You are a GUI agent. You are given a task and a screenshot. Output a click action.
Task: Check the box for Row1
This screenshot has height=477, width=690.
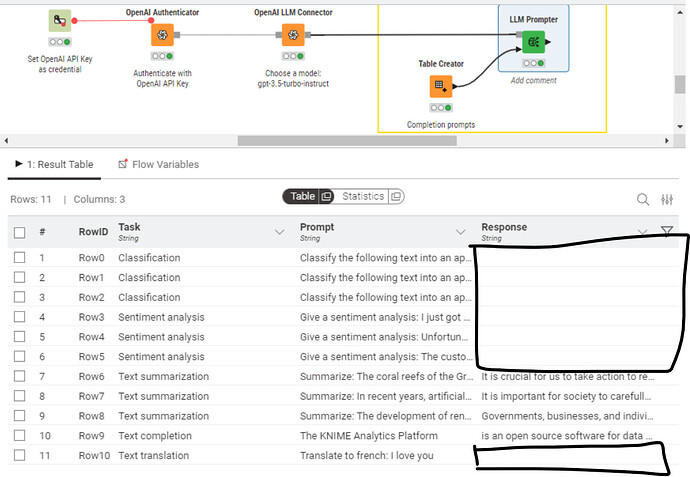tap(19, 277)
